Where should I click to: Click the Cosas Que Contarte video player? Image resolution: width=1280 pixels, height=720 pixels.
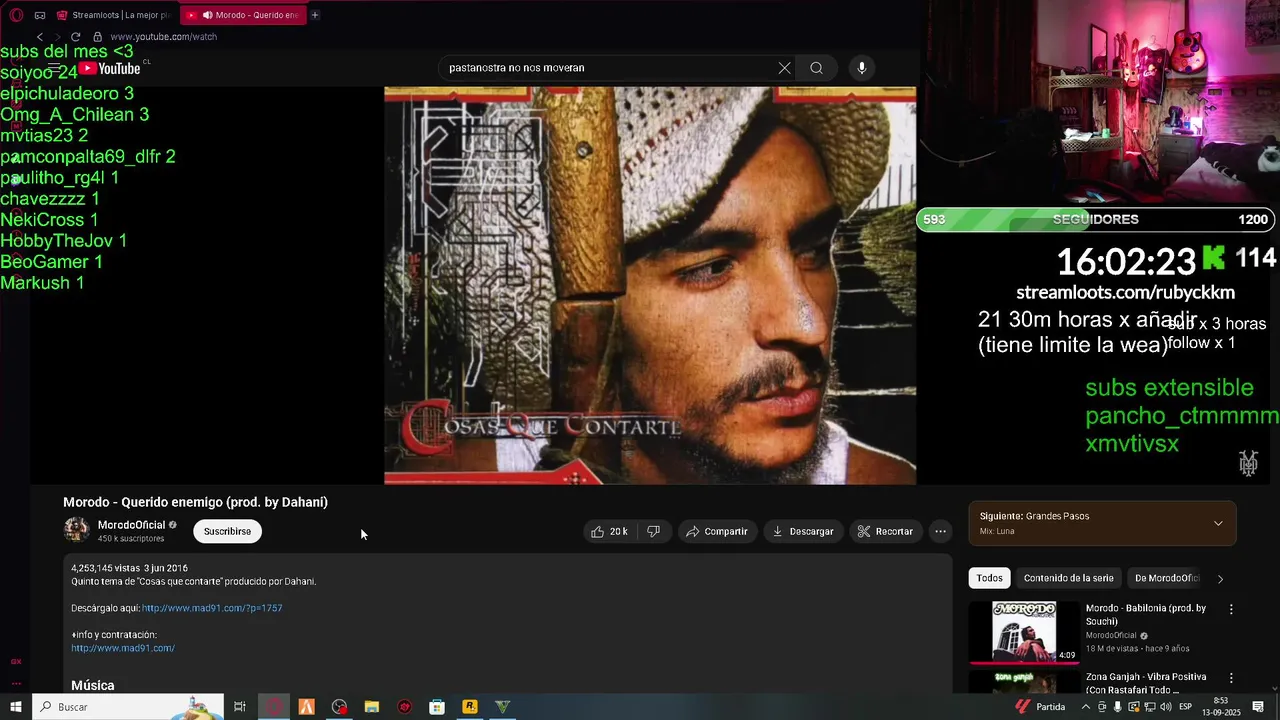coord(650,285)
